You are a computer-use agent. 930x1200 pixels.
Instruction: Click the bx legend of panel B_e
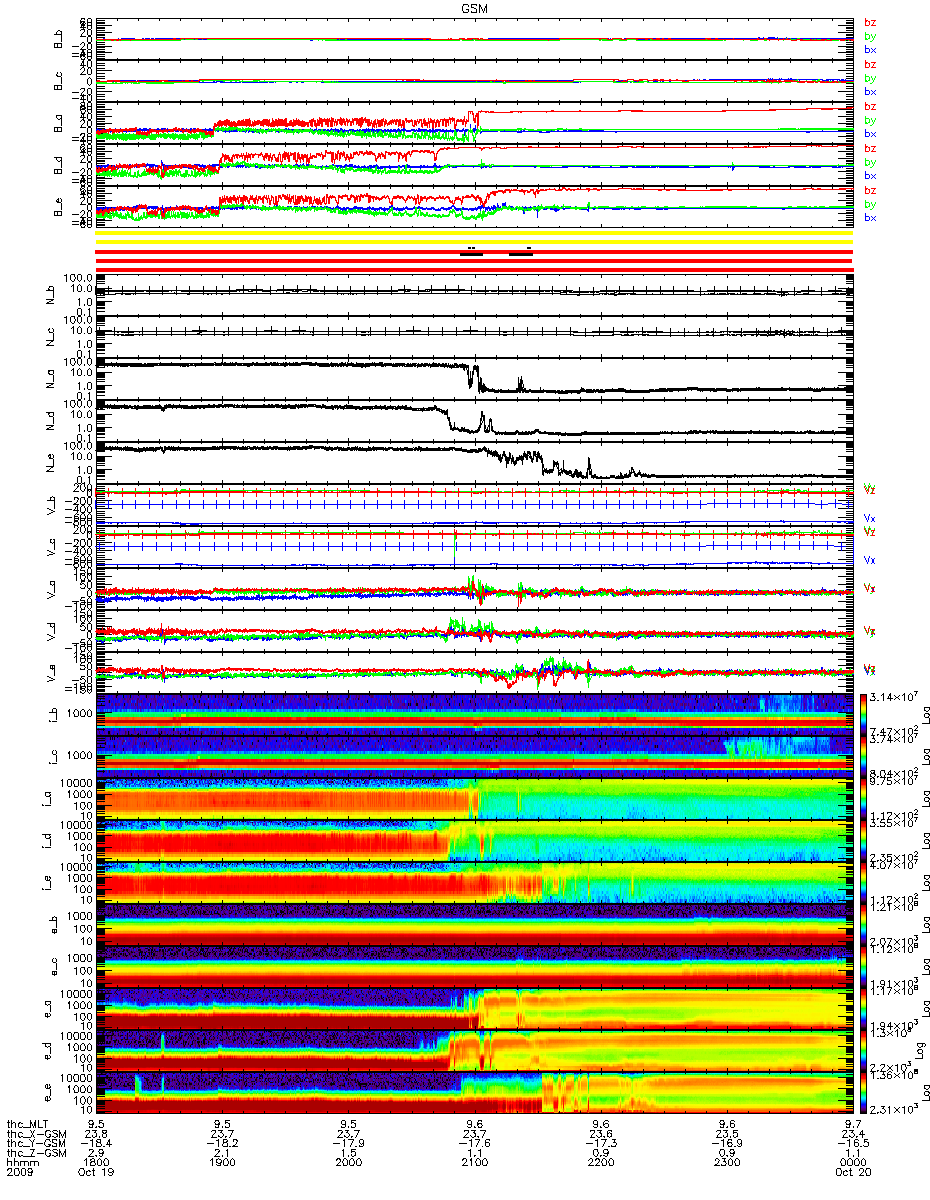870,217
